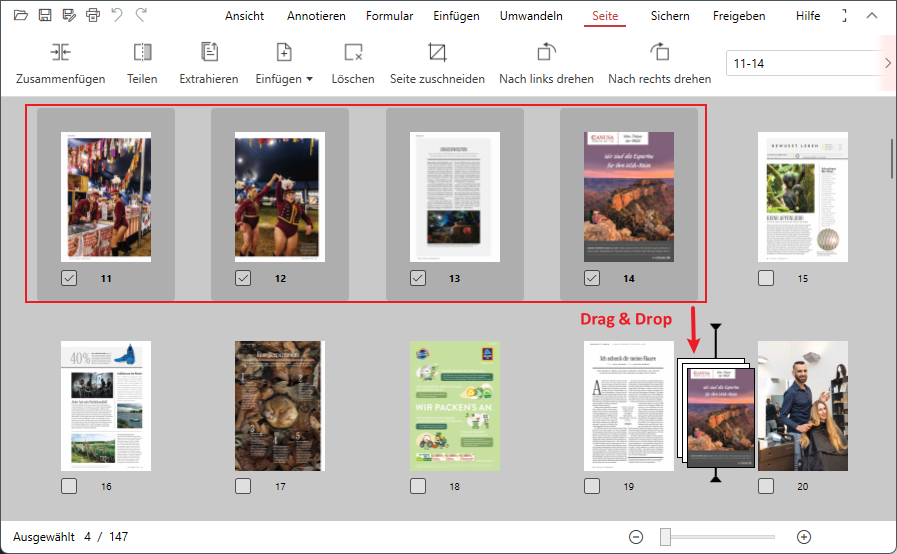Viewport: 897px width, 554px height.
Task: Uncheck page 13 checkbox
Action: click(x=418, y=278)
